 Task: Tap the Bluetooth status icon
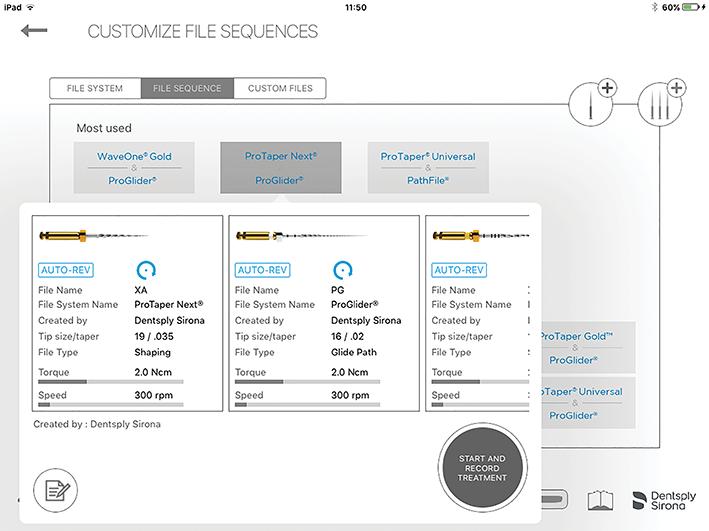[x=654, y=7]
